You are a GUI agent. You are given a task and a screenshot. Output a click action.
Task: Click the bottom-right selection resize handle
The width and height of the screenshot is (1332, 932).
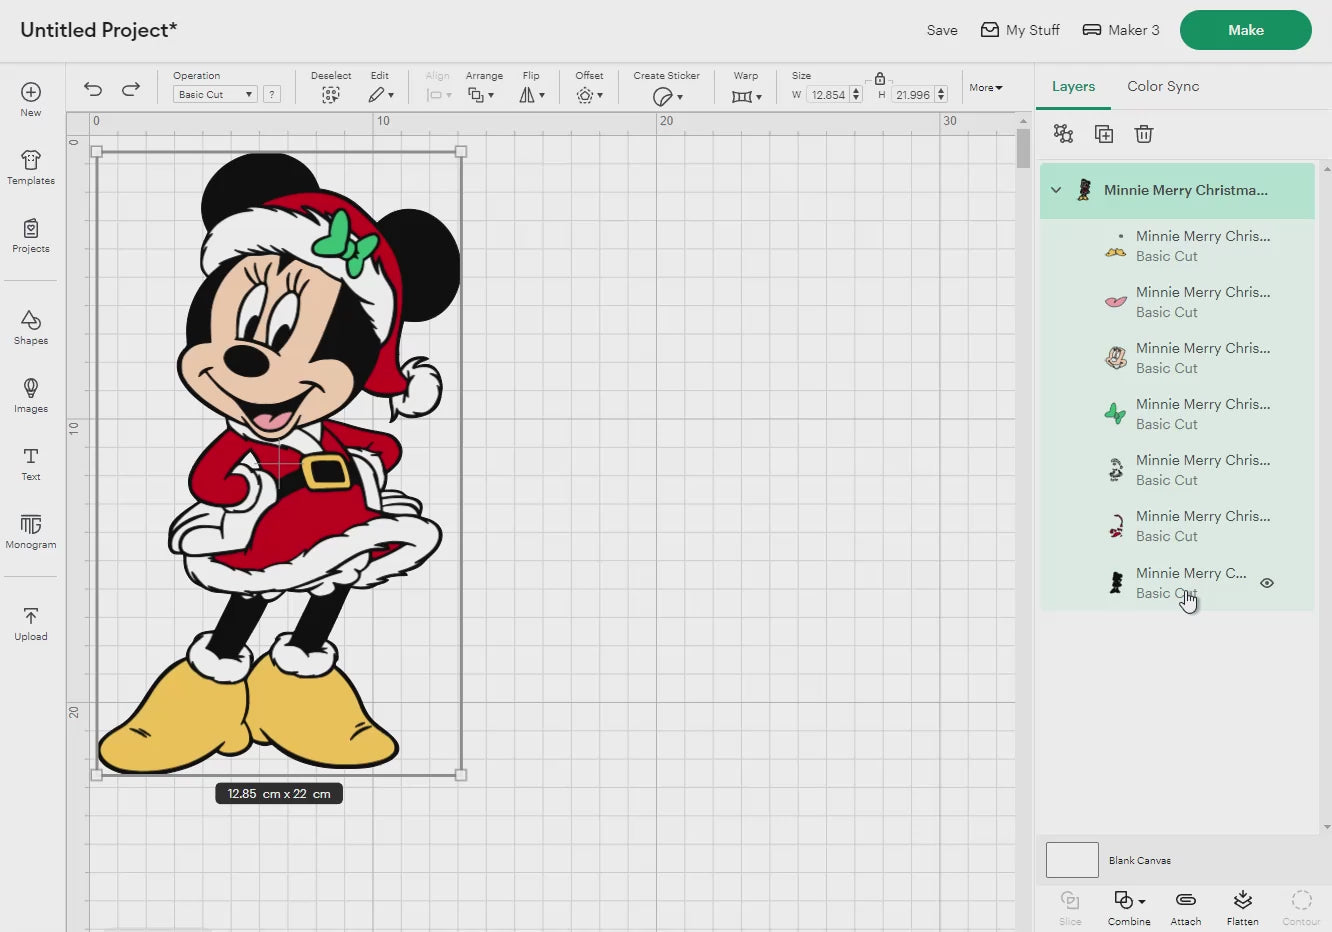(461, 775)
